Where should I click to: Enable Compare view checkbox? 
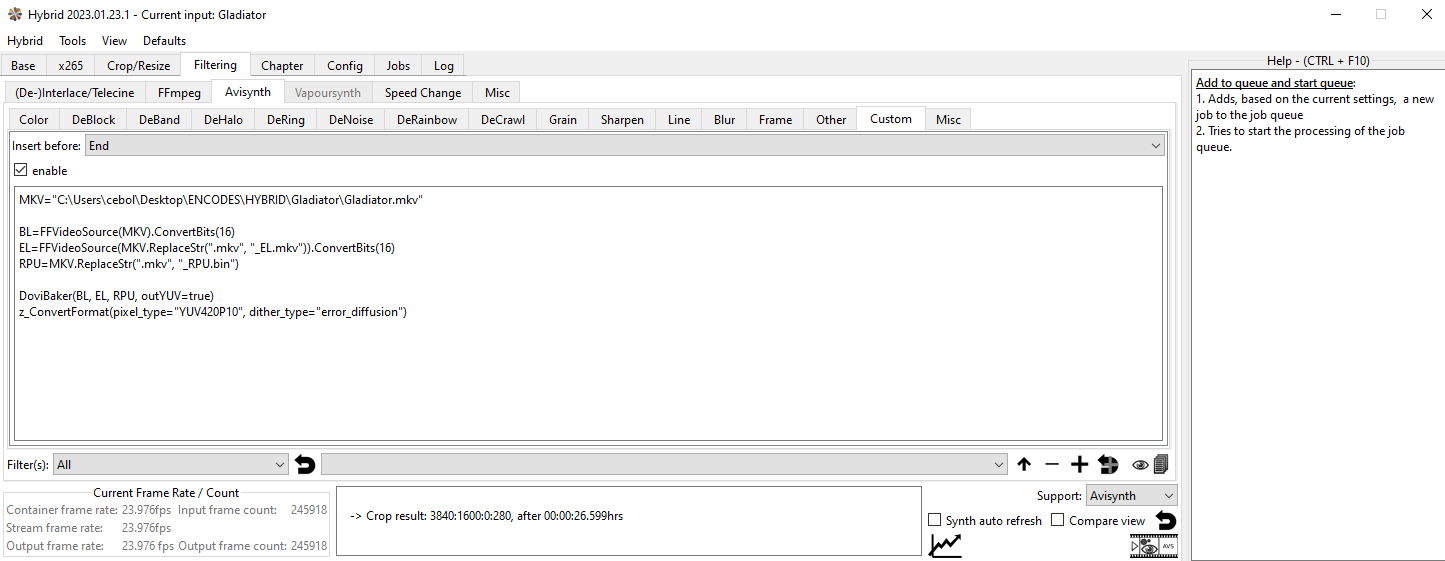pyautogui.click(x=1058, y=520)
